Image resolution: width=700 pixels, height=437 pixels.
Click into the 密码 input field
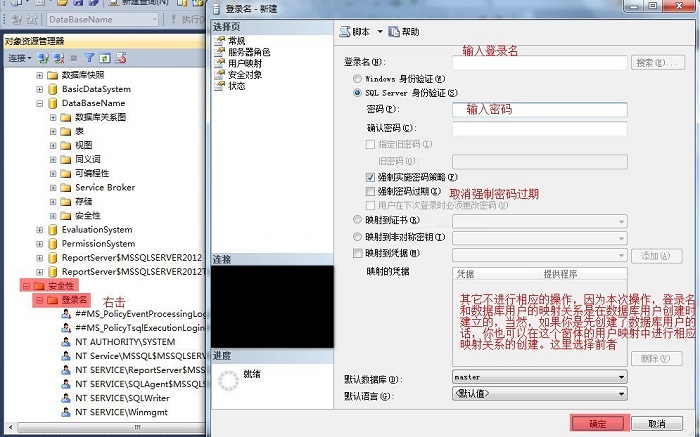[540, 109]
